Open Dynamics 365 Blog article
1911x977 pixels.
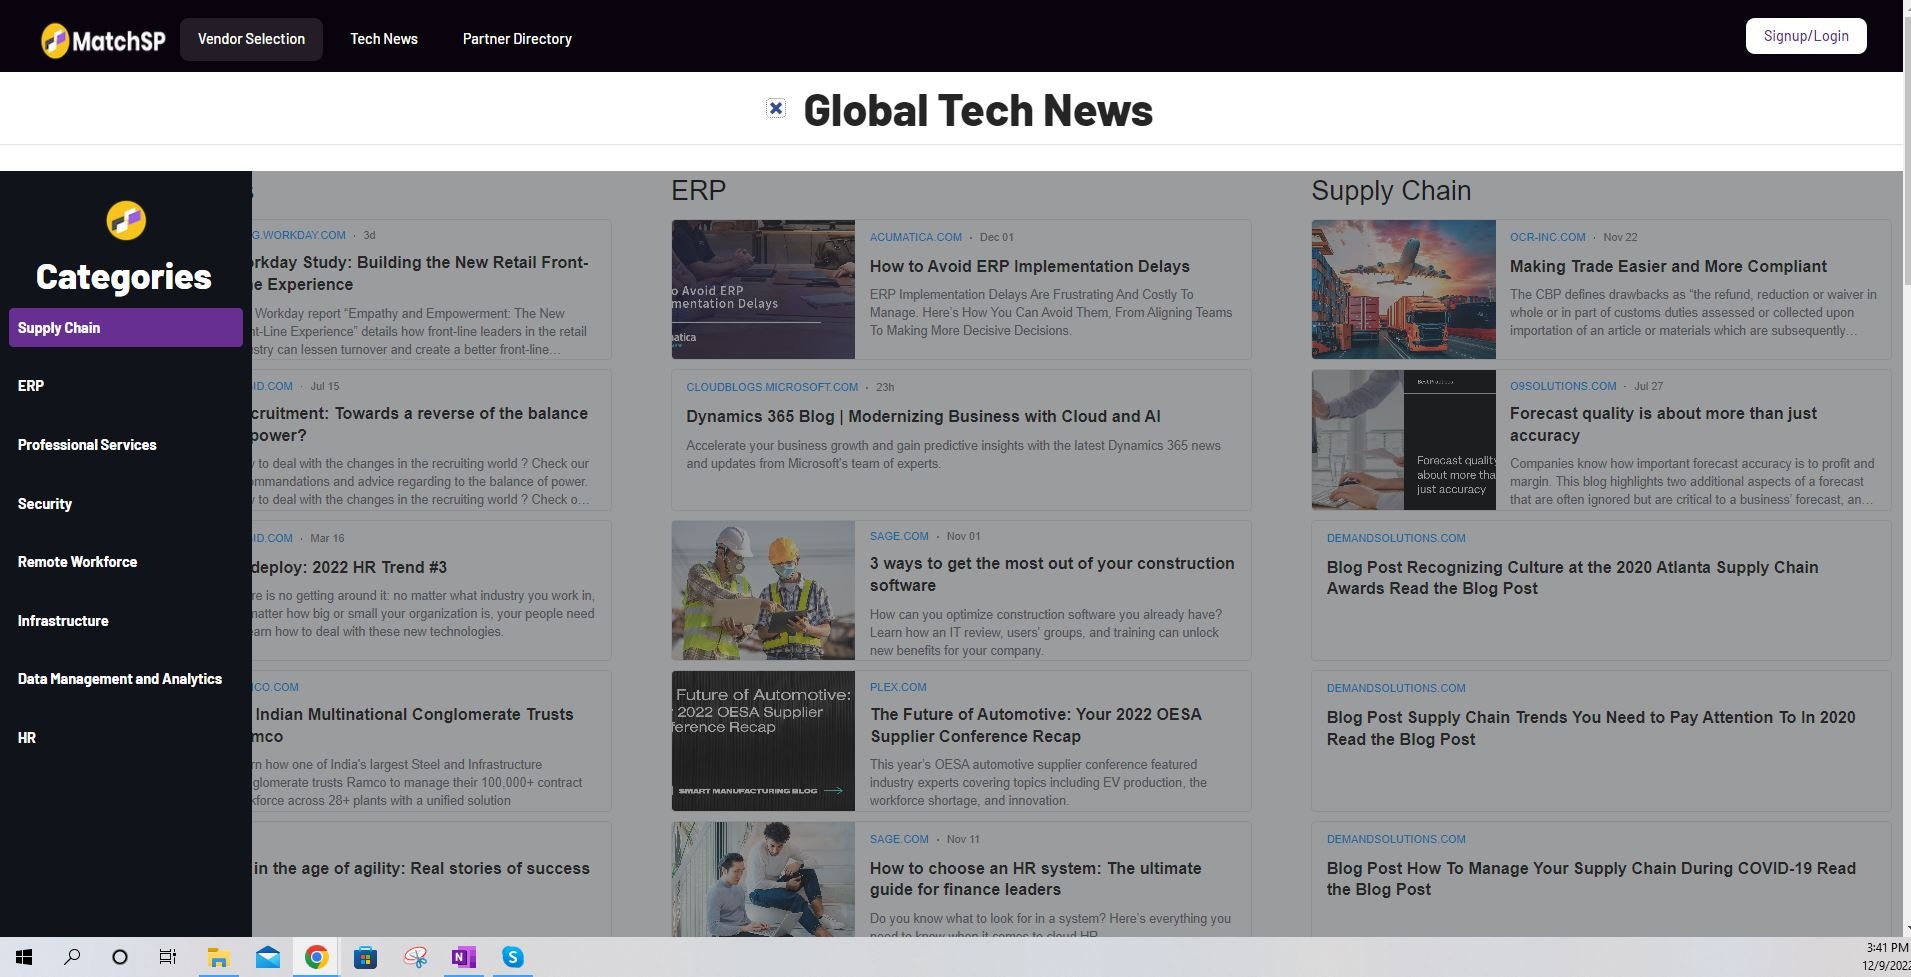click(923, 416)
